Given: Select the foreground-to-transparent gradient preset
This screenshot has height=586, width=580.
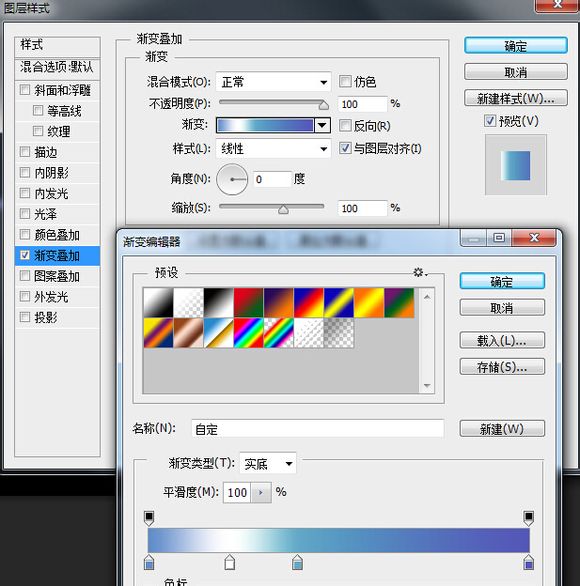Looking at the screenshot, I should (189, 303).
